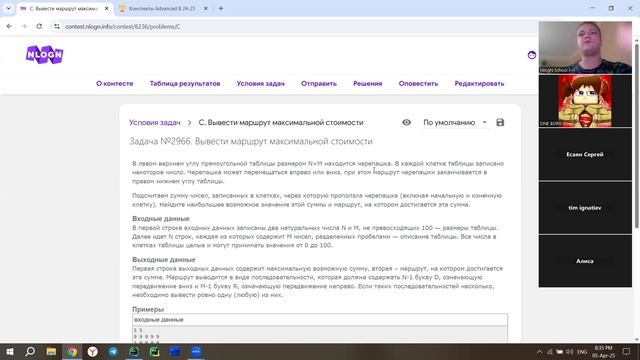Click the site info icon in the address bar

pos(57,27)
